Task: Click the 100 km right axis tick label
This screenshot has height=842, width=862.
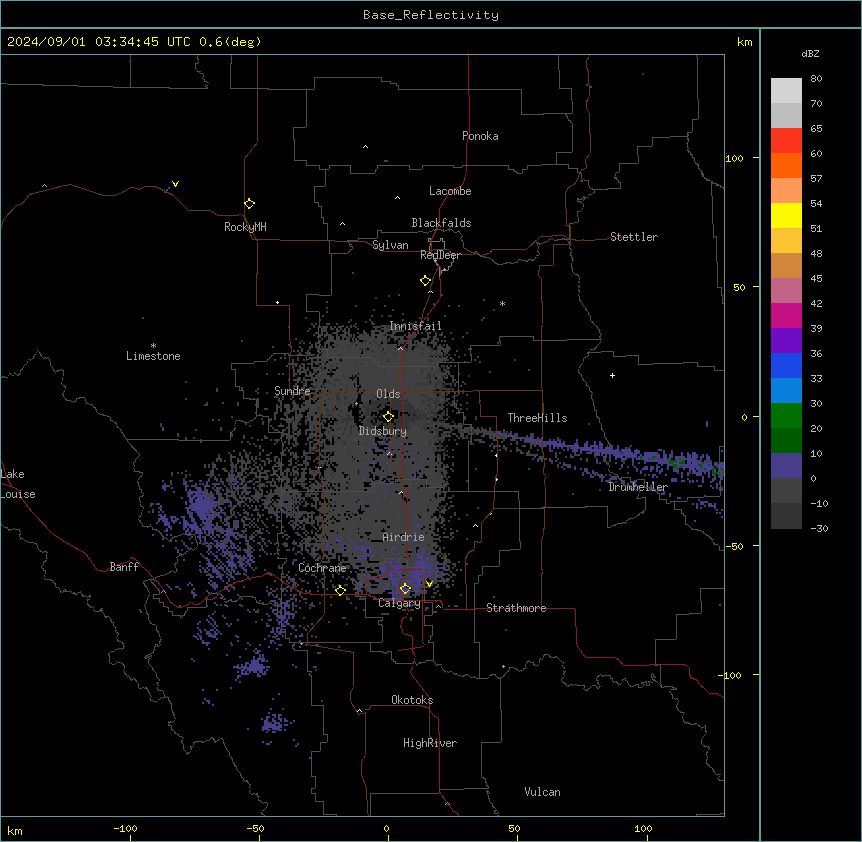Action: click(734, 159)
